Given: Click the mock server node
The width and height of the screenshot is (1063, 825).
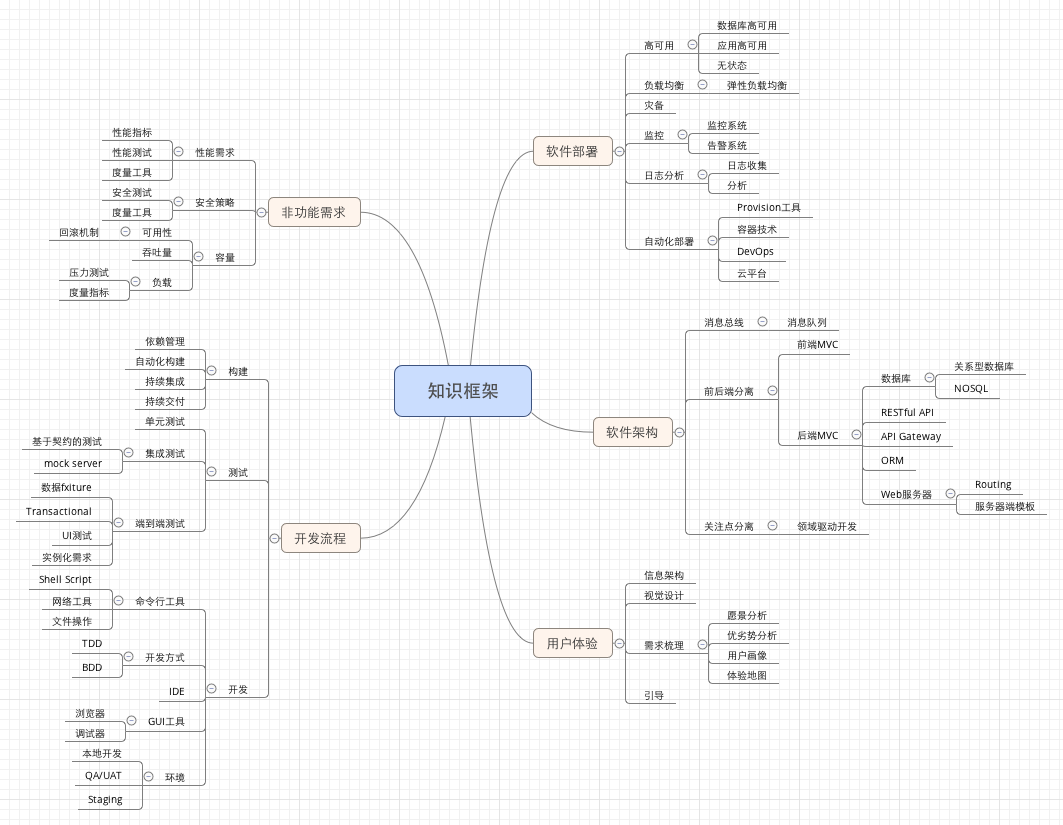Looking at the screenshot, I should pyautogui.click(x=73, y=464).
